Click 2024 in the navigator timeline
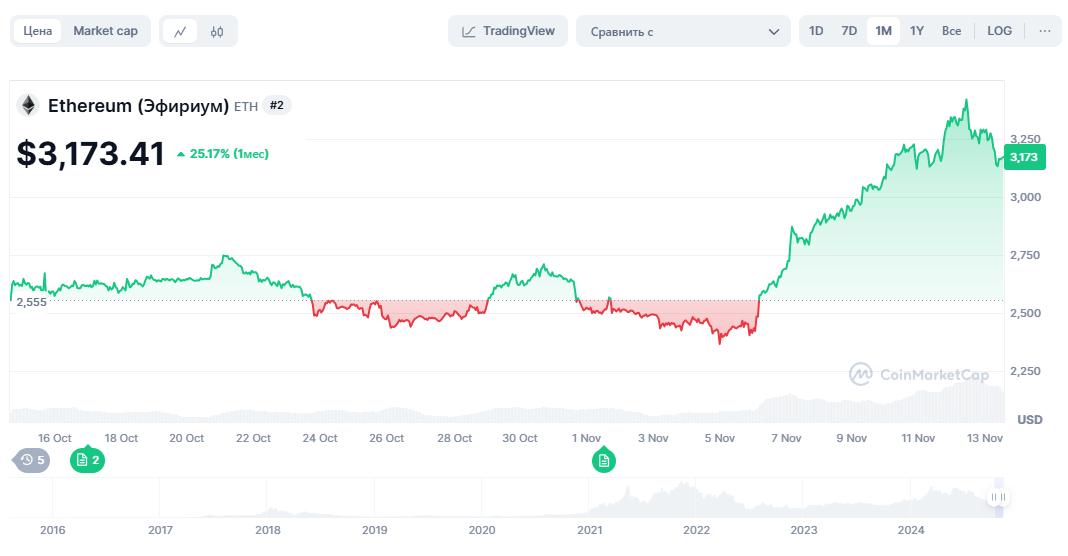The height and width of the screenshot is (556, 1068). point(911,530)
